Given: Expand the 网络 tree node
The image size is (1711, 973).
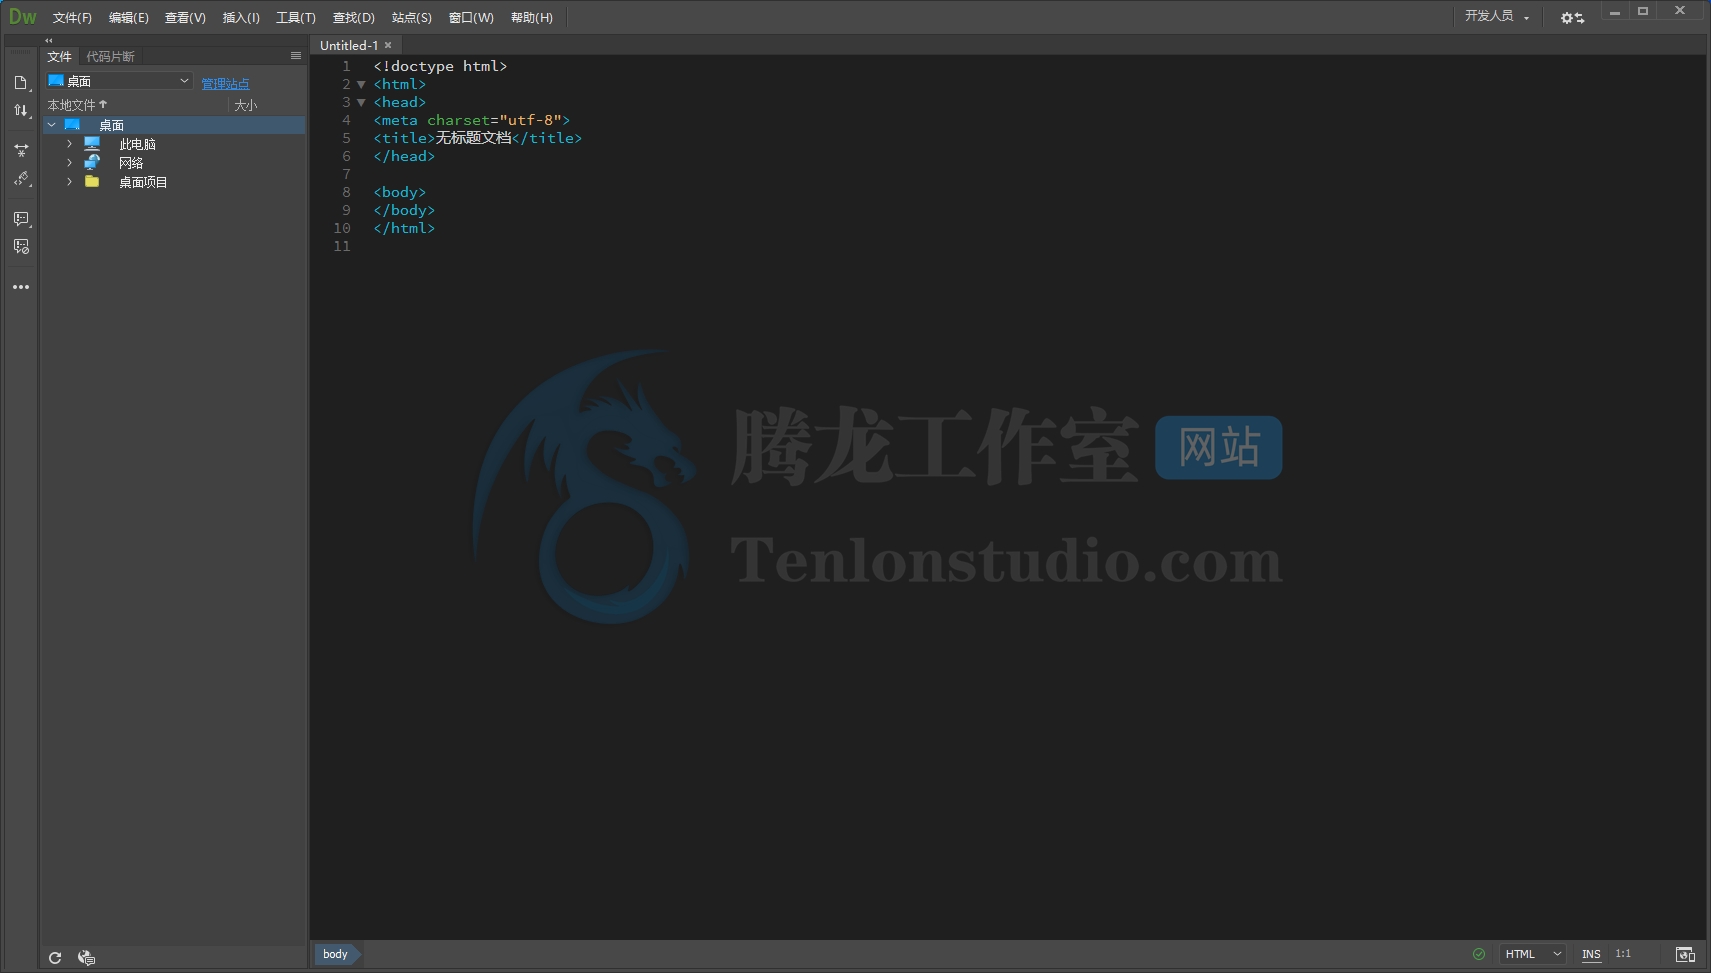Looking at the screenshot, I should pyautogui.click(x=69, y=163).
